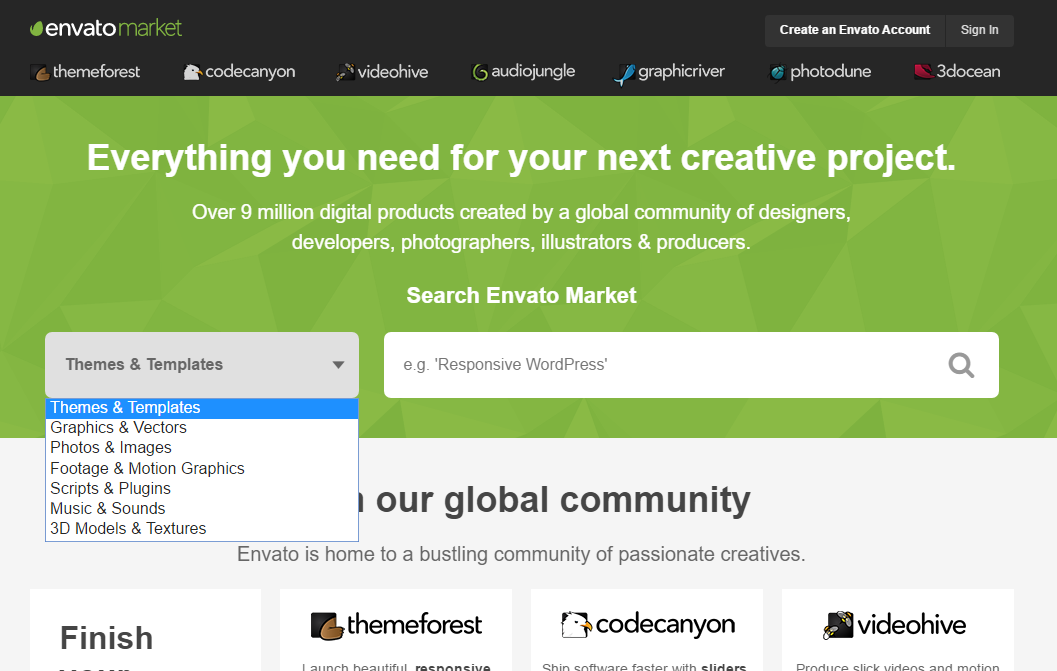The height and width of the screenshot is (671, 1057).
Task: Navigate to the 3DOcean marketplace
Action: [x=957, y=72]
